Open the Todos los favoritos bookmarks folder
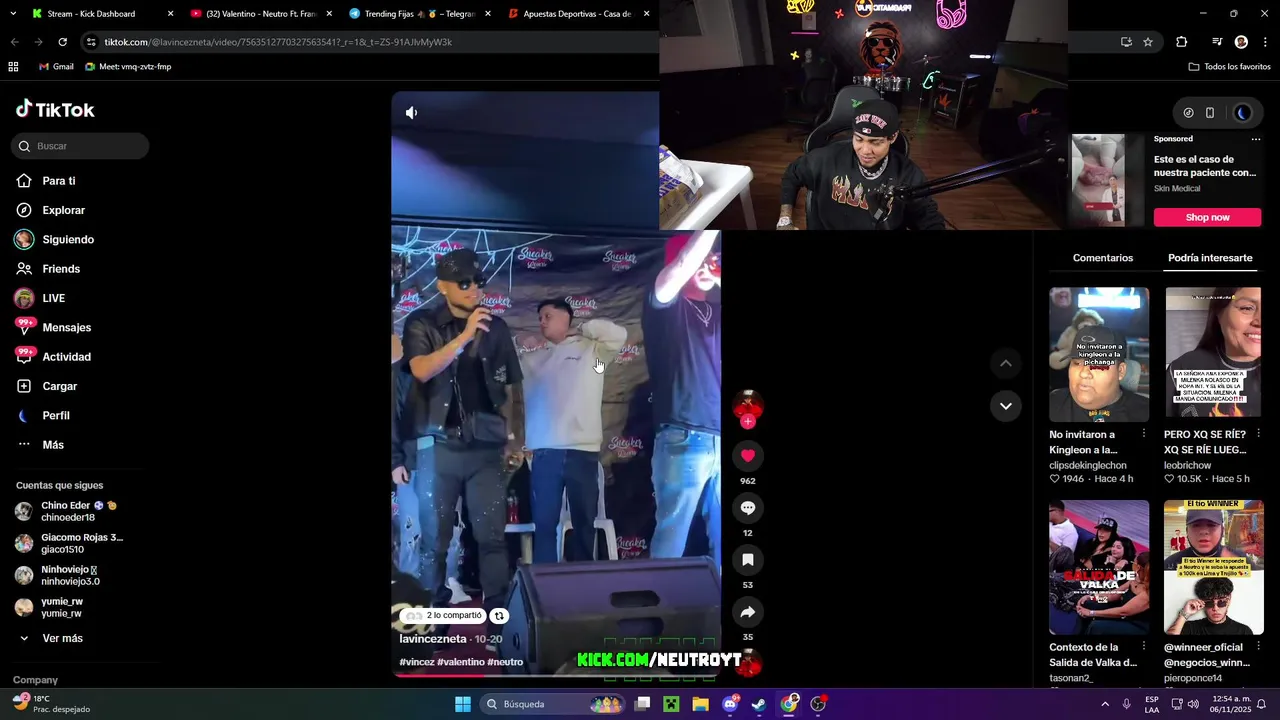Viewport: 1280px width, 720px height. pyautogui.click(x=1229, y=67)
